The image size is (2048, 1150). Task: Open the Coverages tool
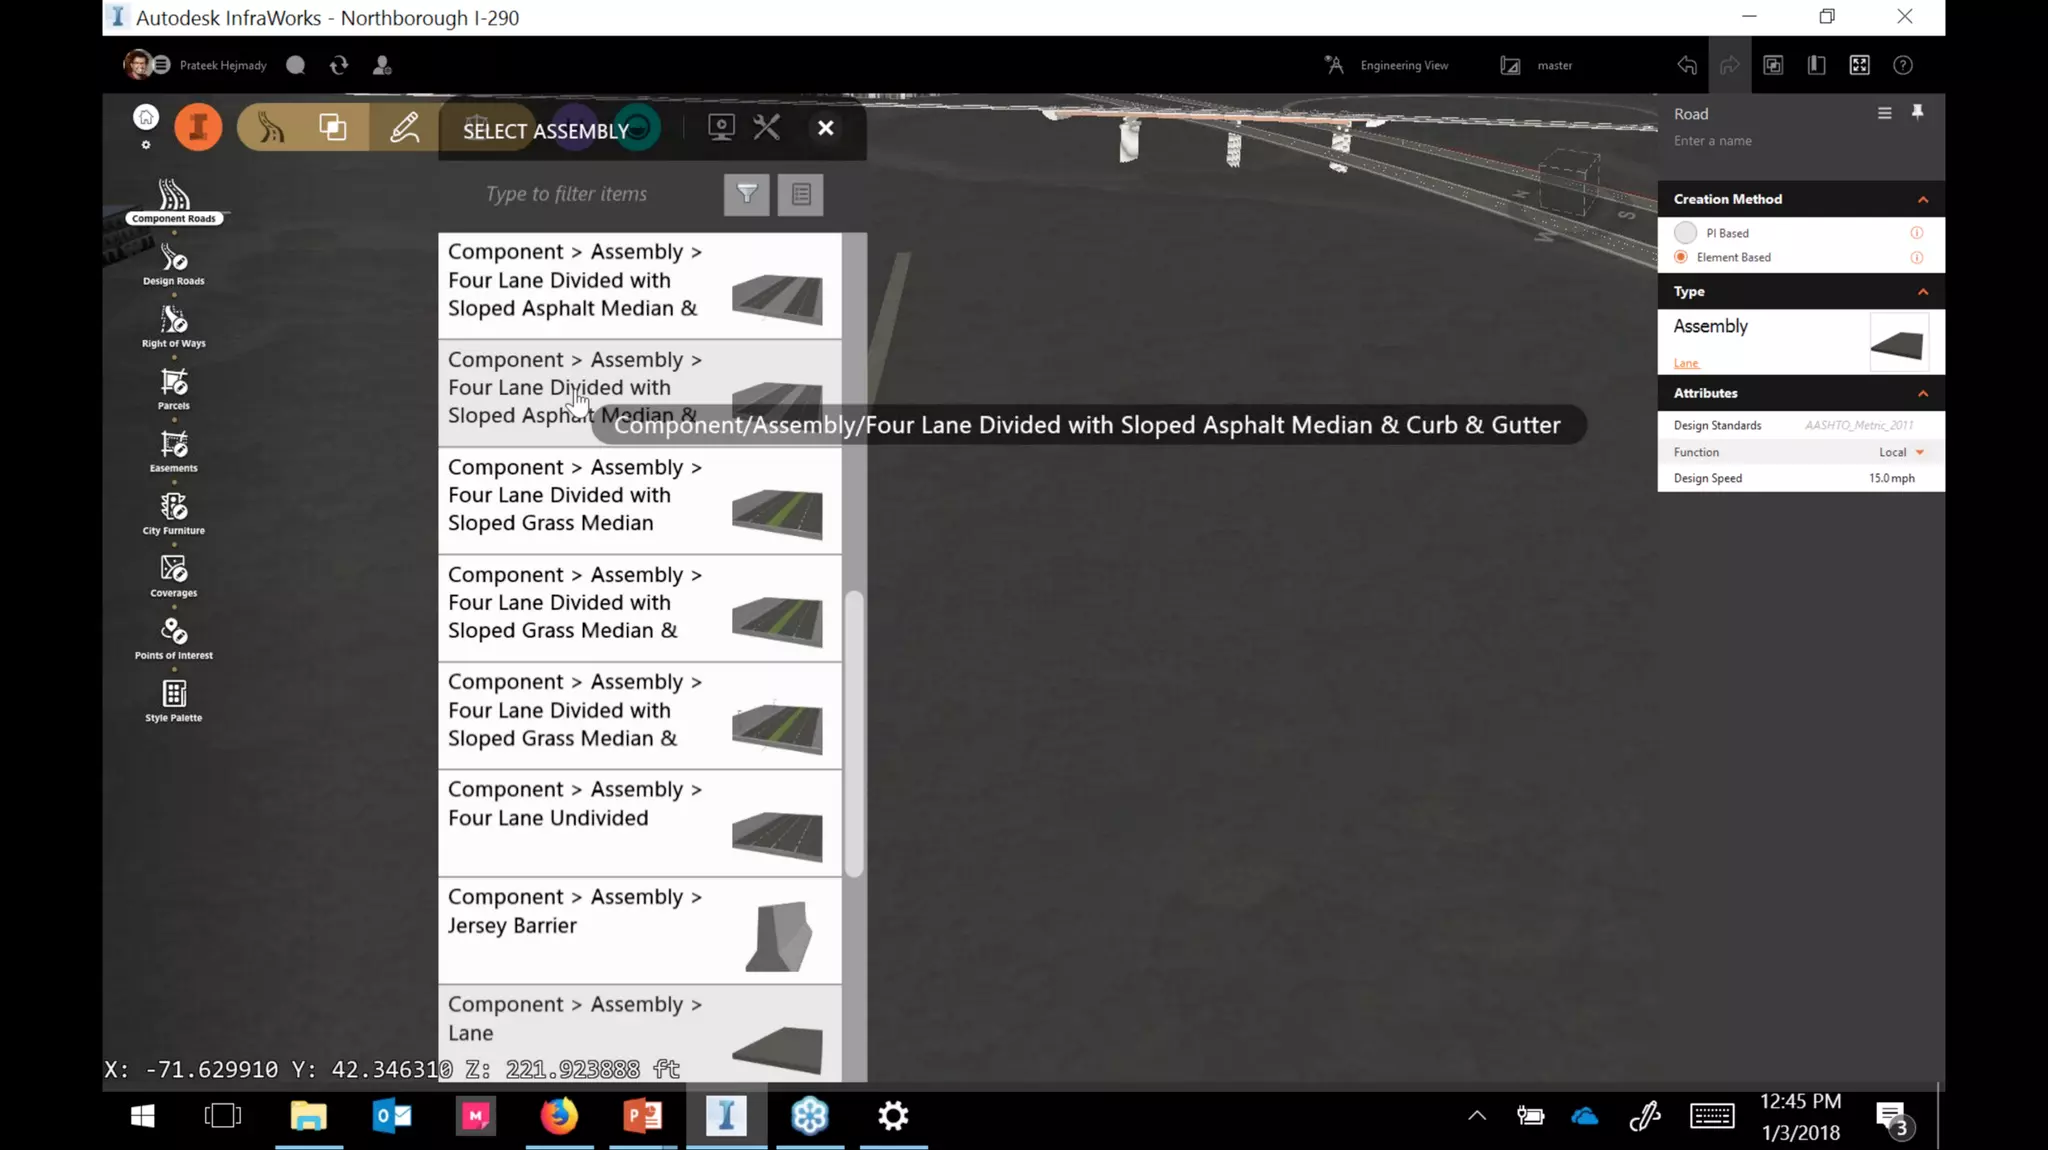[174, 576]
